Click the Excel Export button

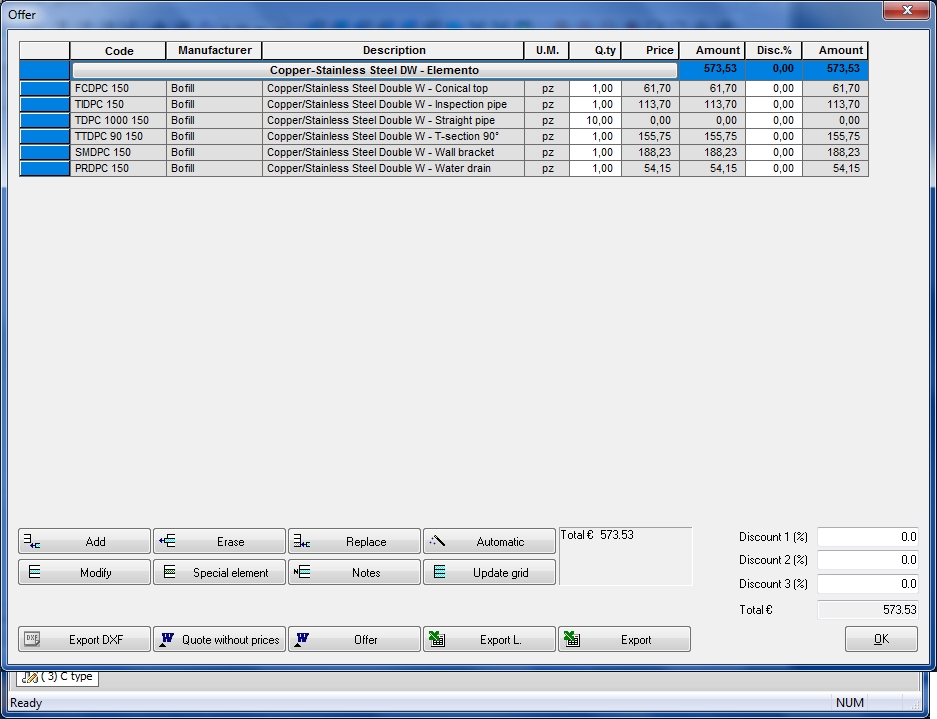point(624,640)
